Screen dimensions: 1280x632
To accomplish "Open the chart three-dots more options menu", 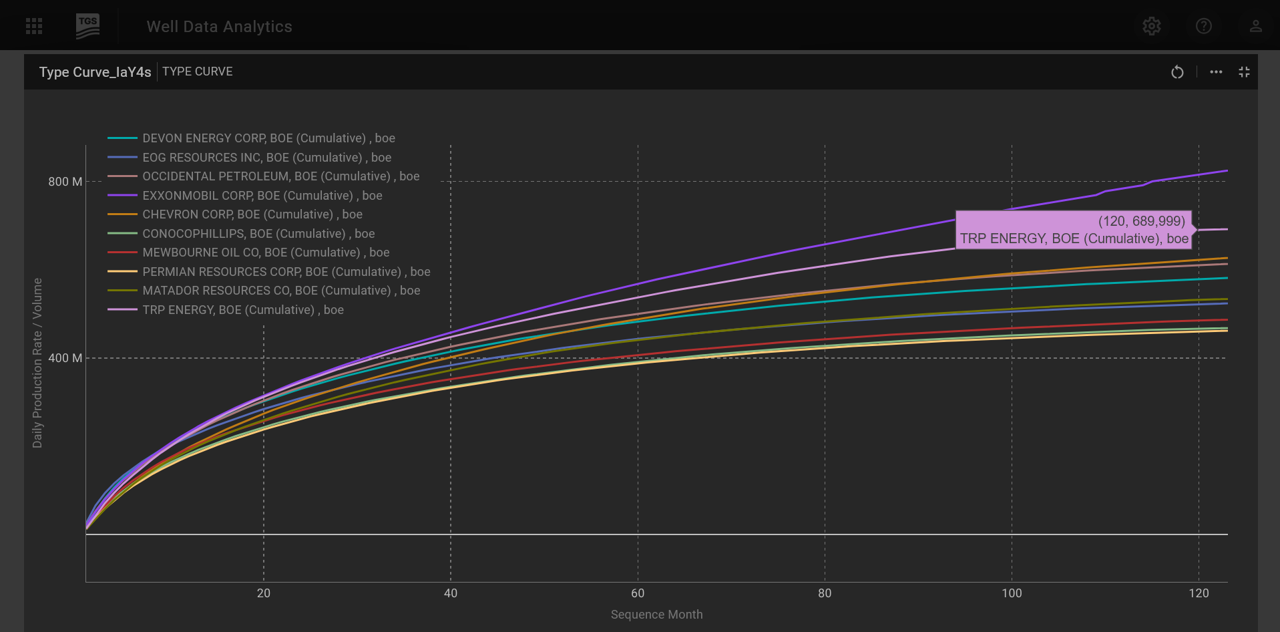I will 1216,72.
